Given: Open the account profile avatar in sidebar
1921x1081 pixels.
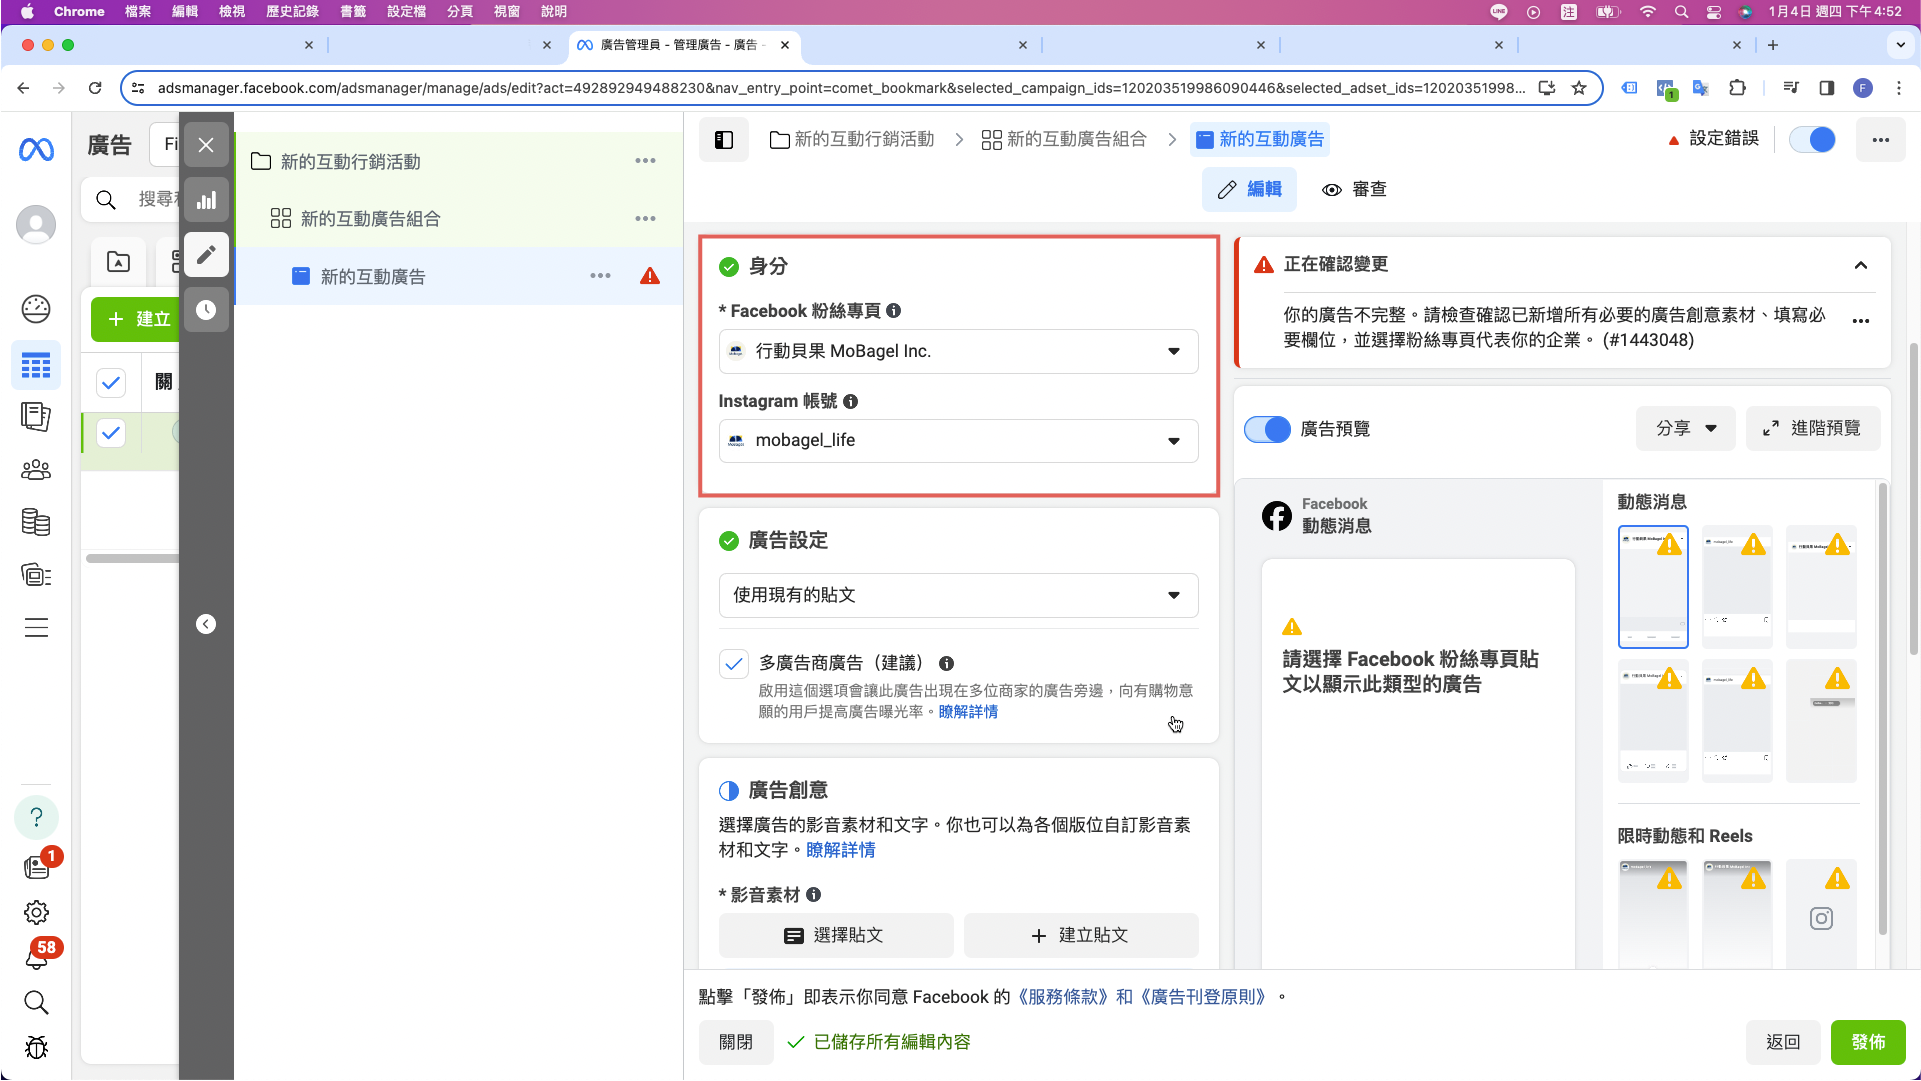Looking at the screenshot, I should coord(36,224).
